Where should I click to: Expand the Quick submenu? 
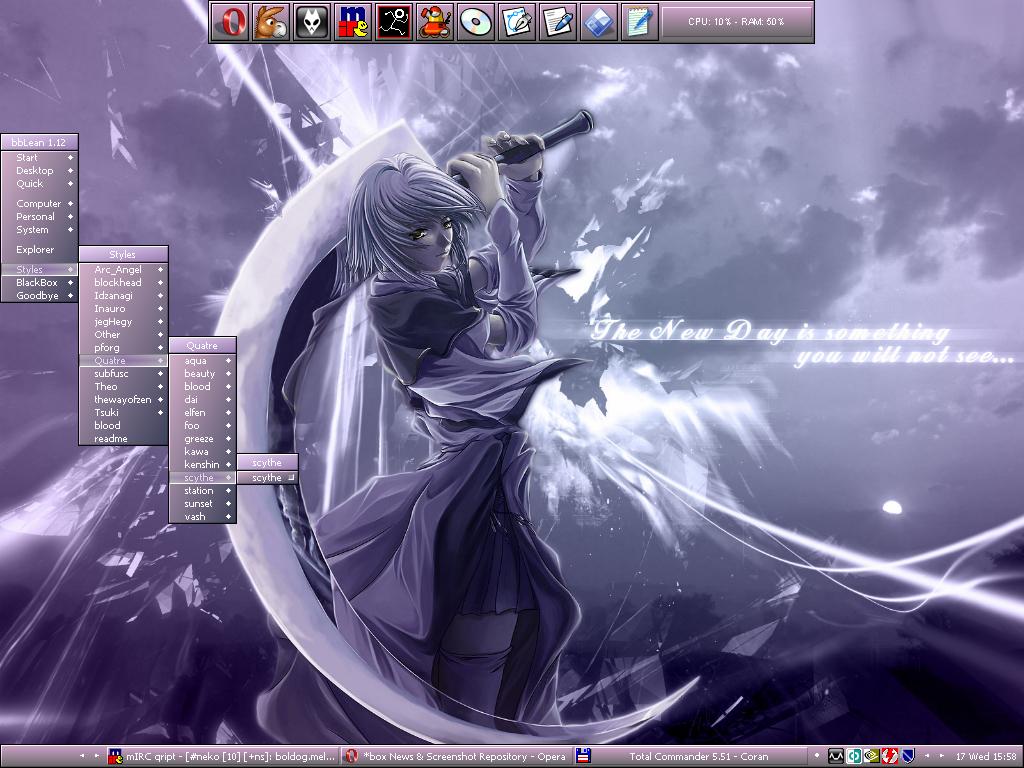(39, 184)
